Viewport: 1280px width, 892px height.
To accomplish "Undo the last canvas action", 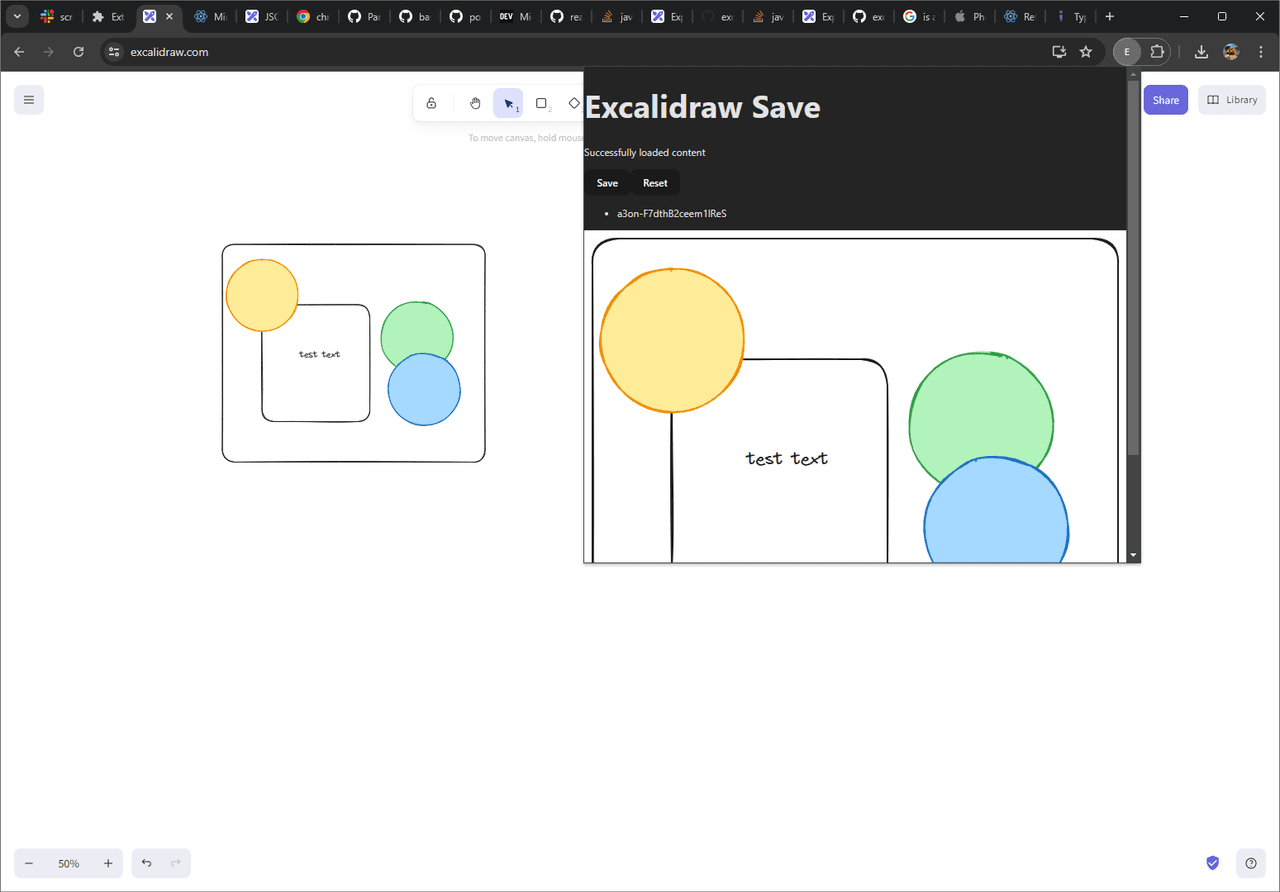I will [x=147, y=863].
